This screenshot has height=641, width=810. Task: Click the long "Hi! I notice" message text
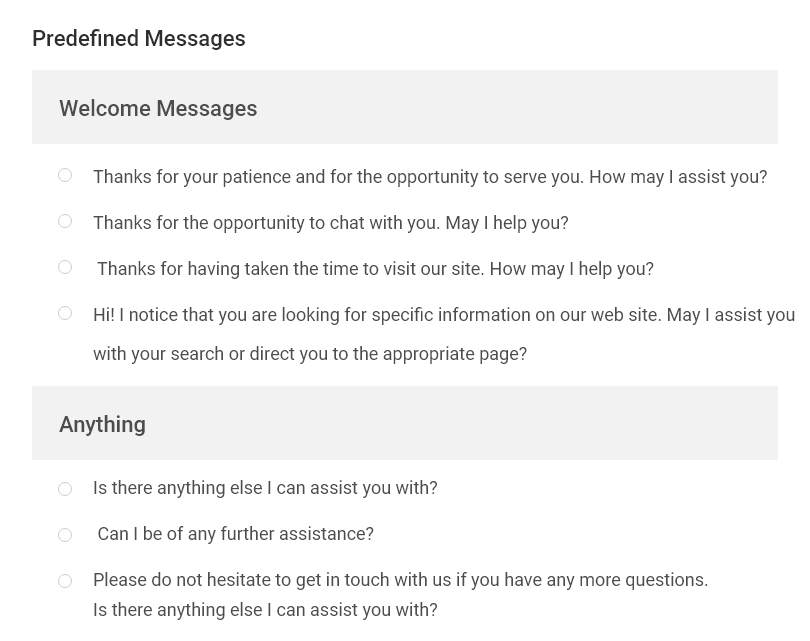click(x=444, y=334)
